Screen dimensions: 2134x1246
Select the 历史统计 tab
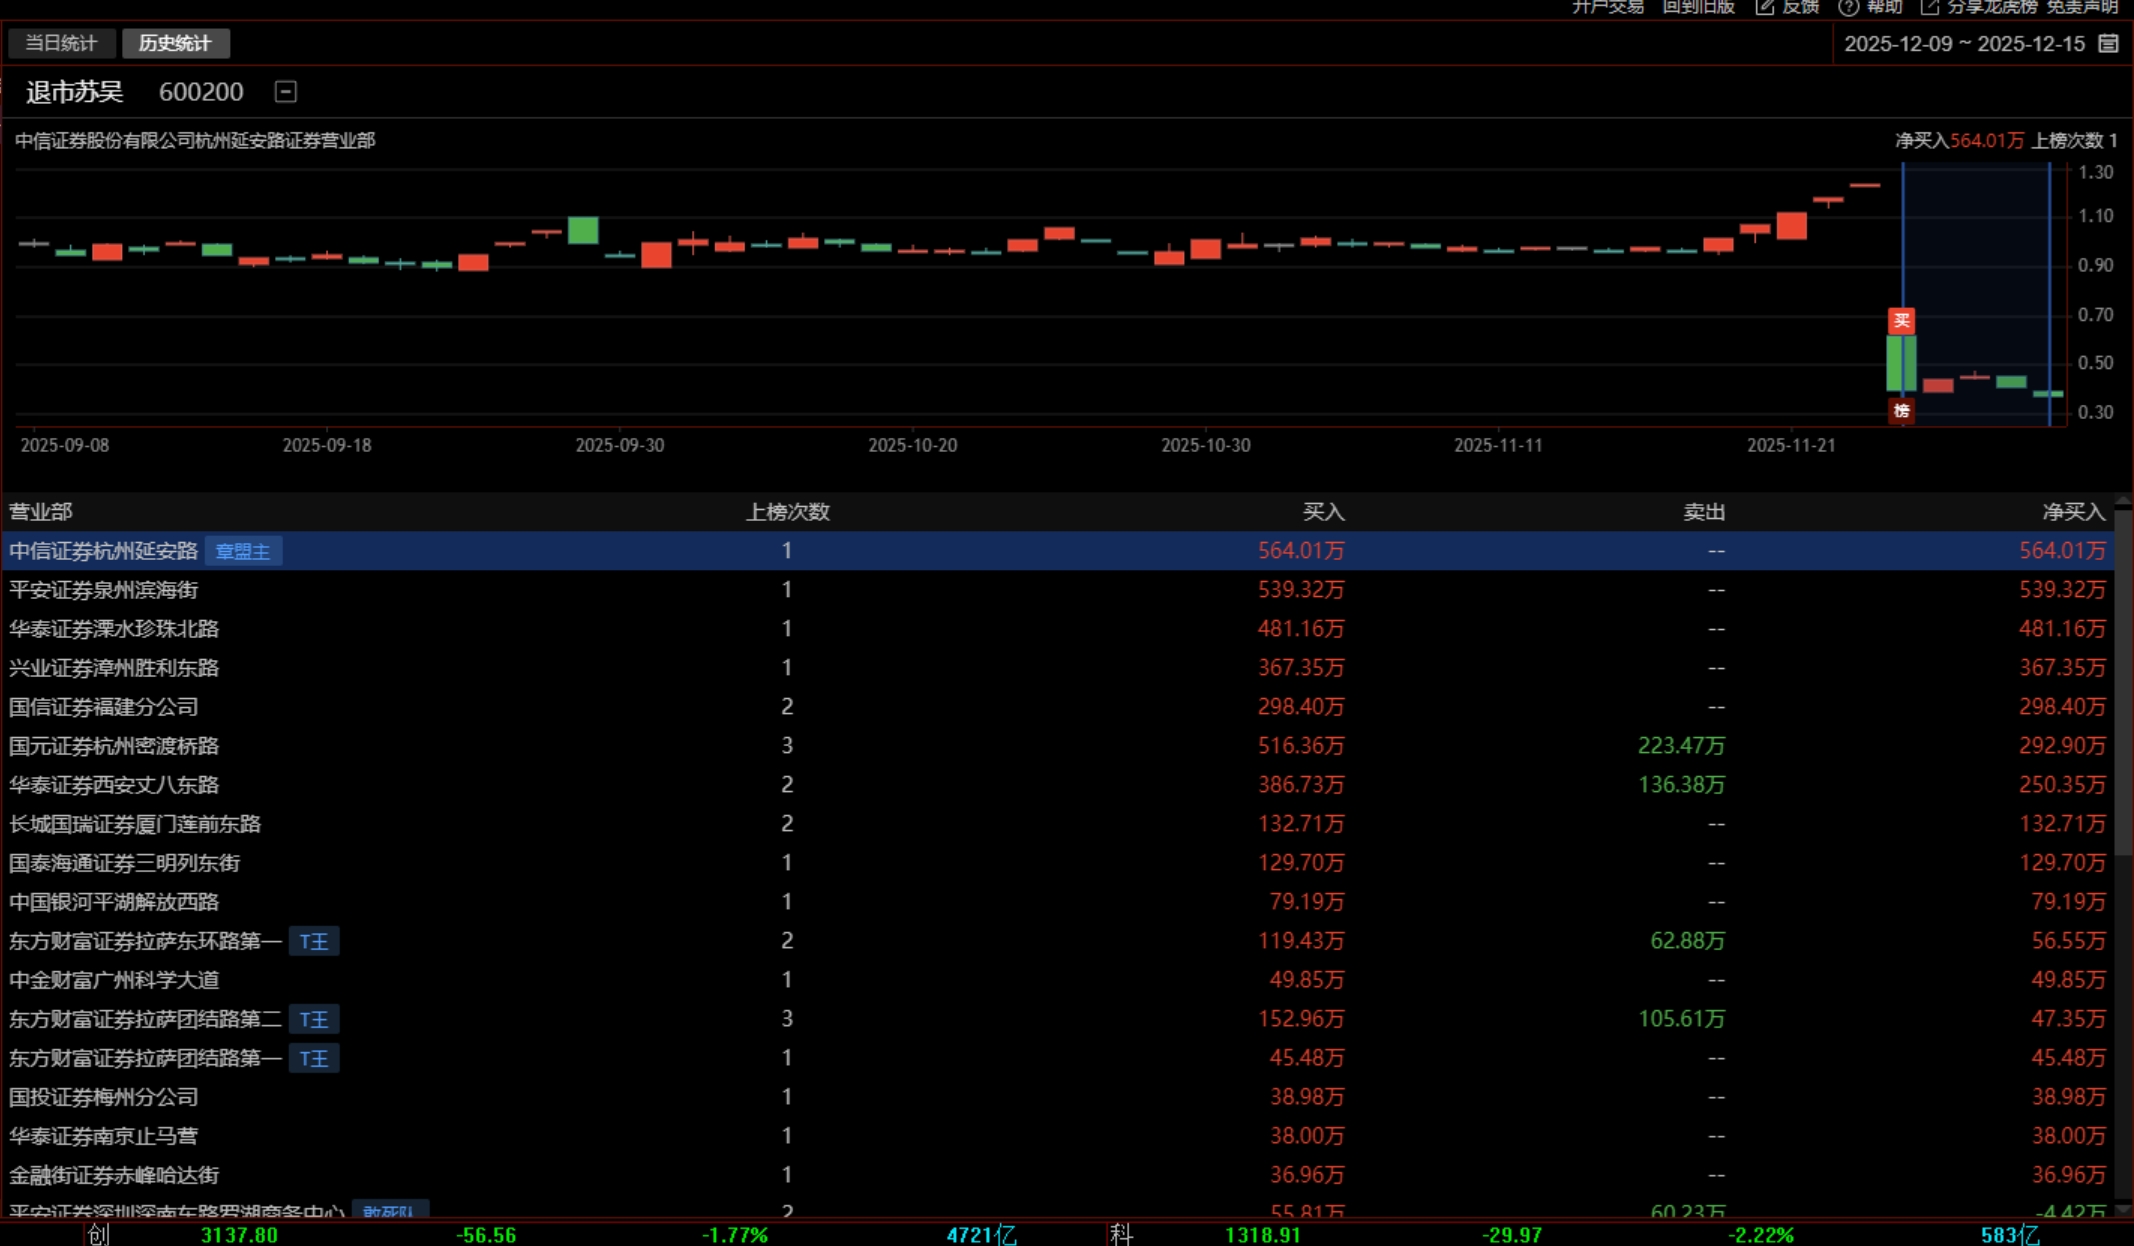coord(175,43)
